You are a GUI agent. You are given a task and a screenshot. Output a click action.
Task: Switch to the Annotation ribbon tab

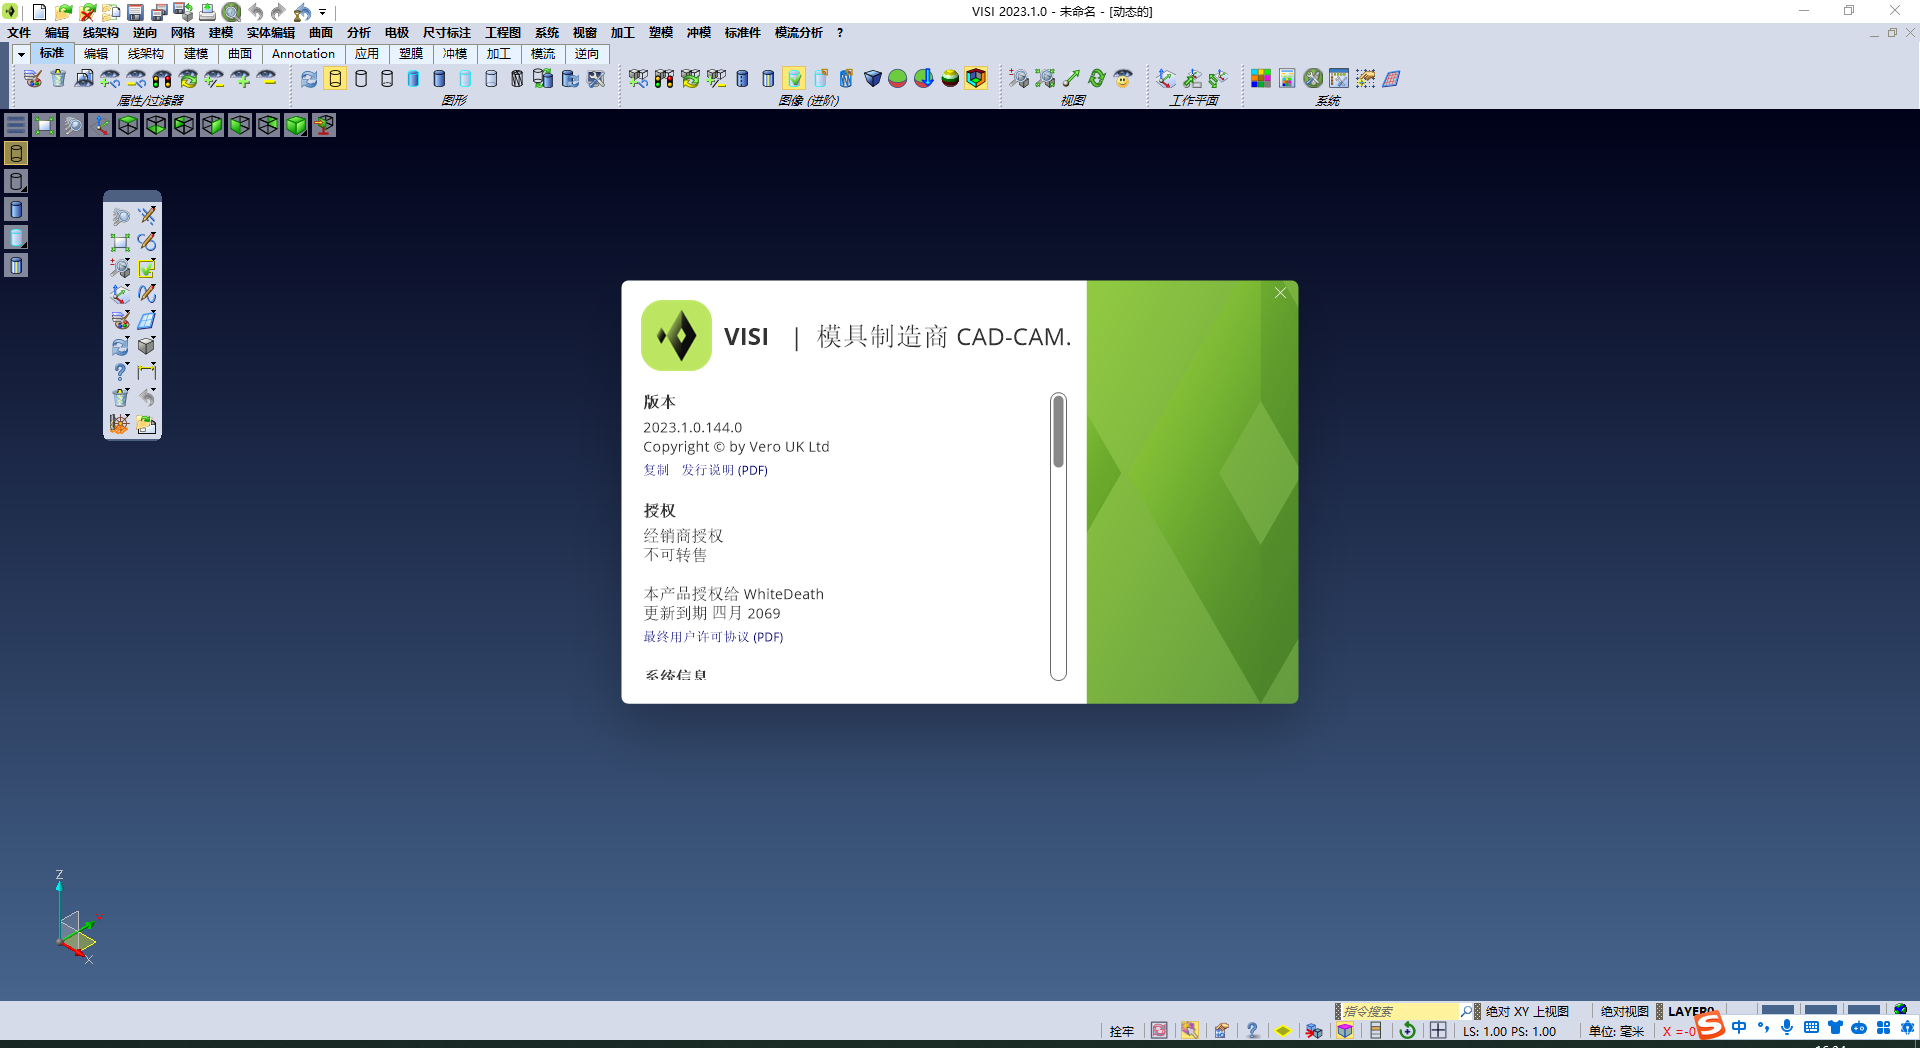(x=303, y=54)
